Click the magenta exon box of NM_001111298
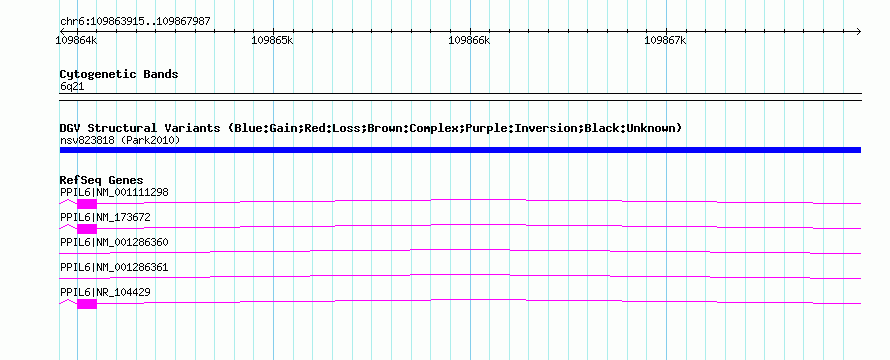The image size is (890, 360). (x=87, y=204)
